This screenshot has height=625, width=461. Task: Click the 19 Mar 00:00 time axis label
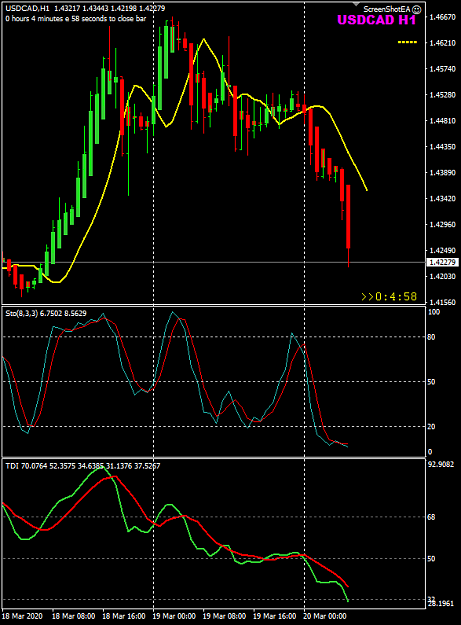click(174, 616)
